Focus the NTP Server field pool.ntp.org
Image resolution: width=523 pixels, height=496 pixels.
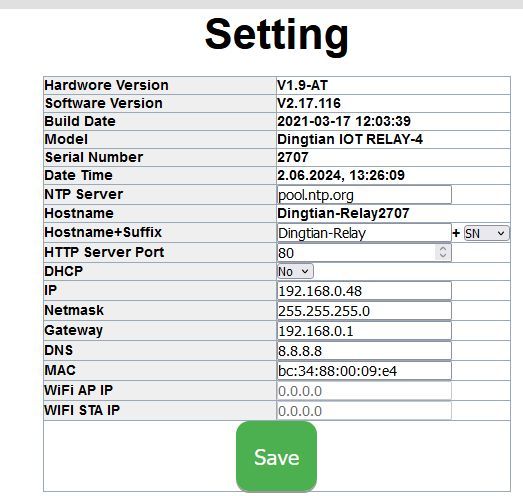[x=364, y=195]
